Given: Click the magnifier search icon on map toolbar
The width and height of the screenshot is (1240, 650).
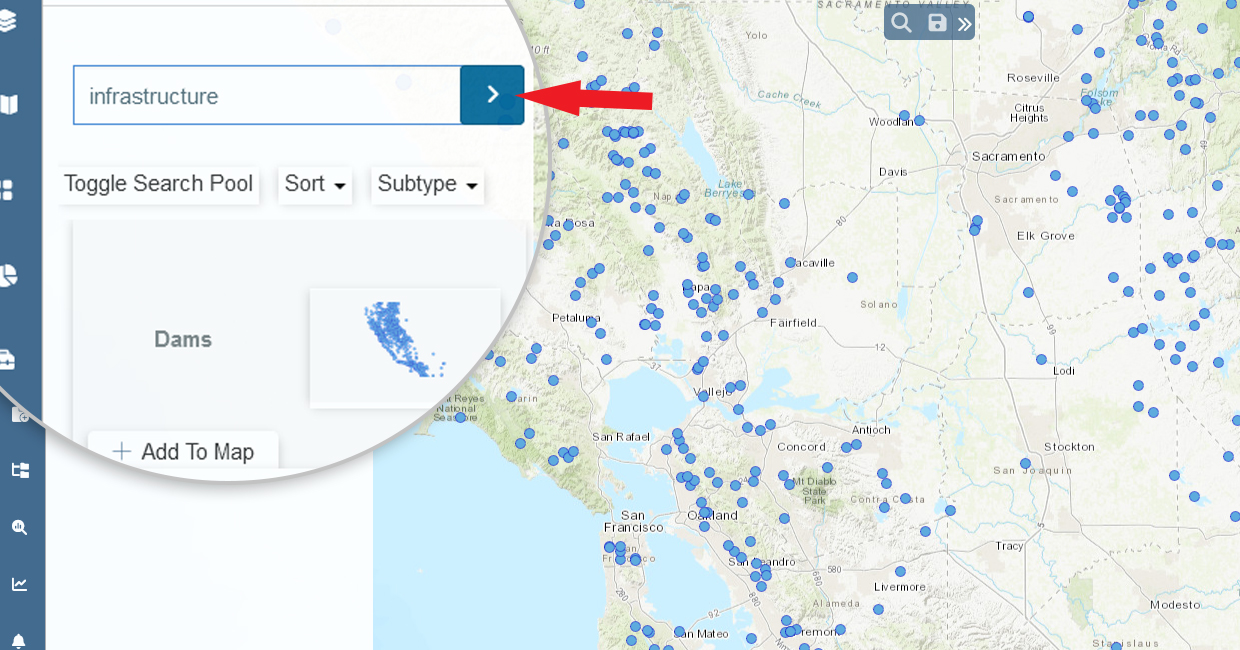Looking at the screenshot, I should [x=901, y=22].
